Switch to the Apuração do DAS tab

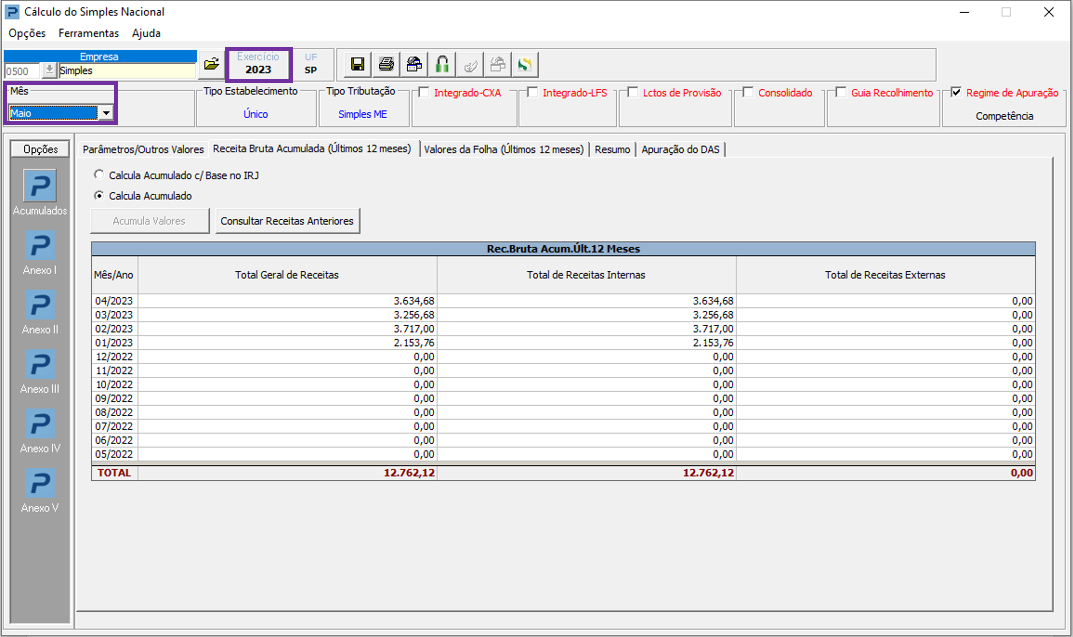click(x=680, y=149)
